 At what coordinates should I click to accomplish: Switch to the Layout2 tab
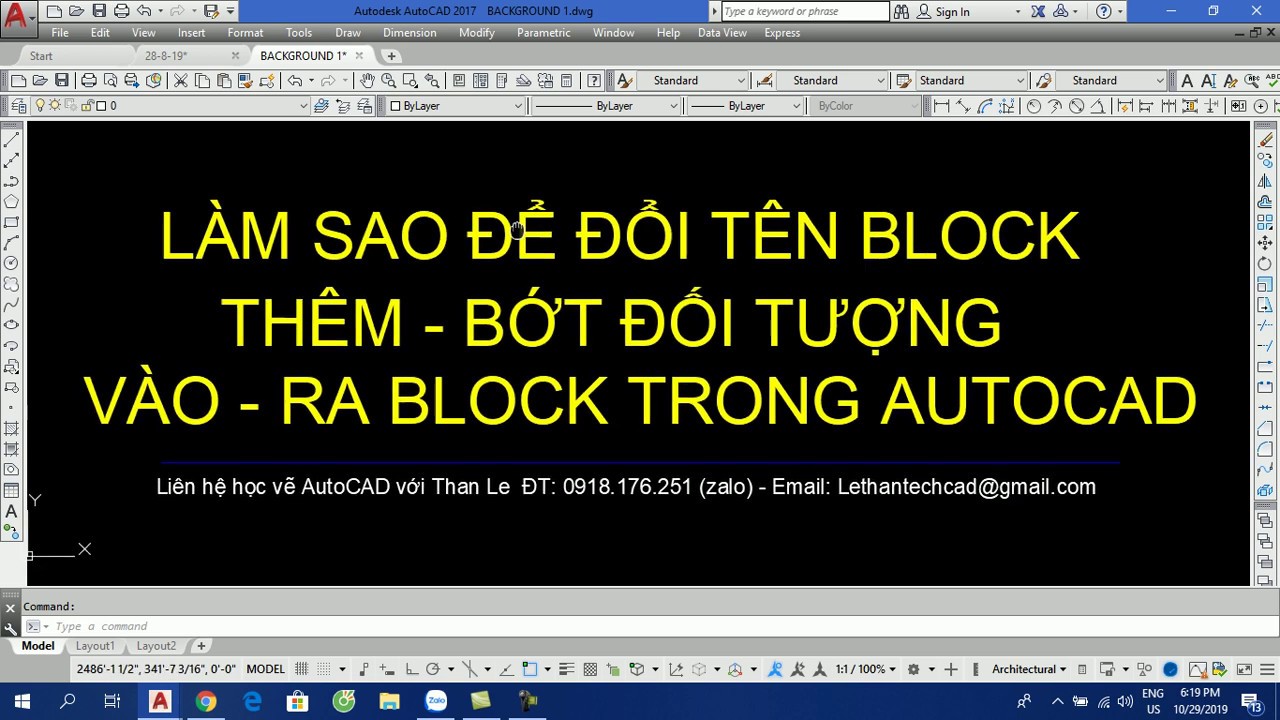[156, 646]
